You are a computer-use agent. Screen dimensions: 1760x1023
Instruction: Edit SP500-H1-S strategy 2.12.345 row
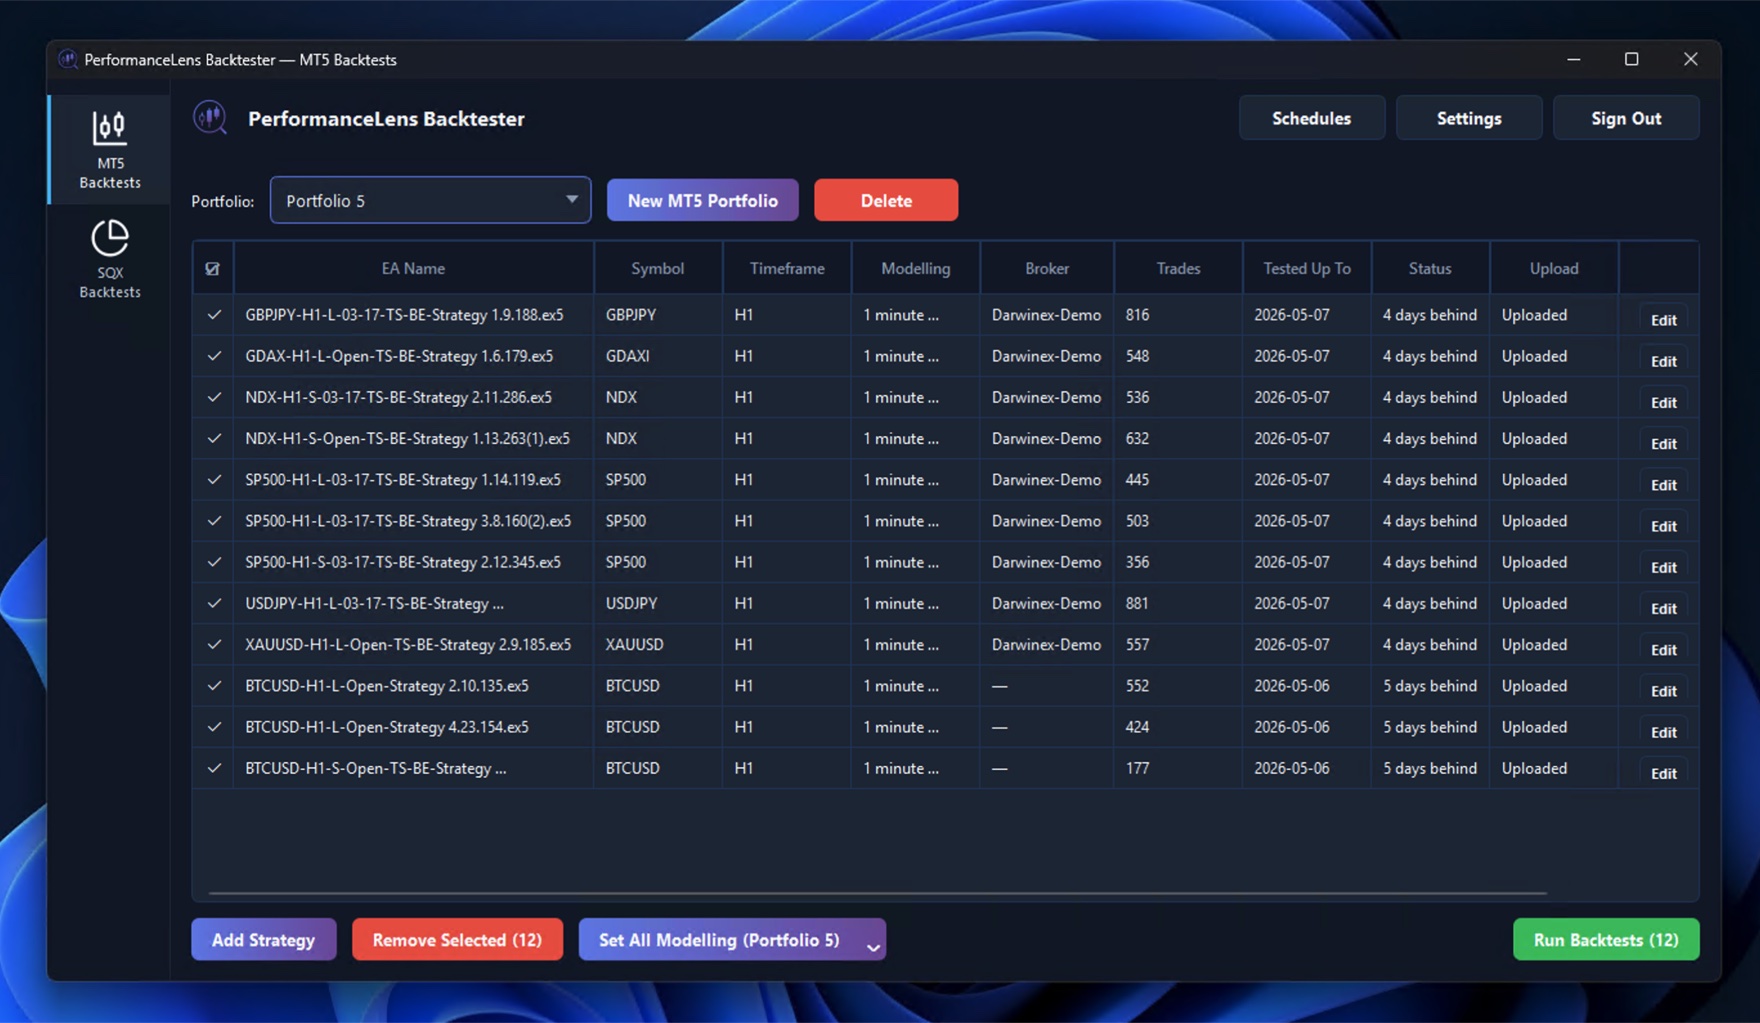coord(1663,566)
